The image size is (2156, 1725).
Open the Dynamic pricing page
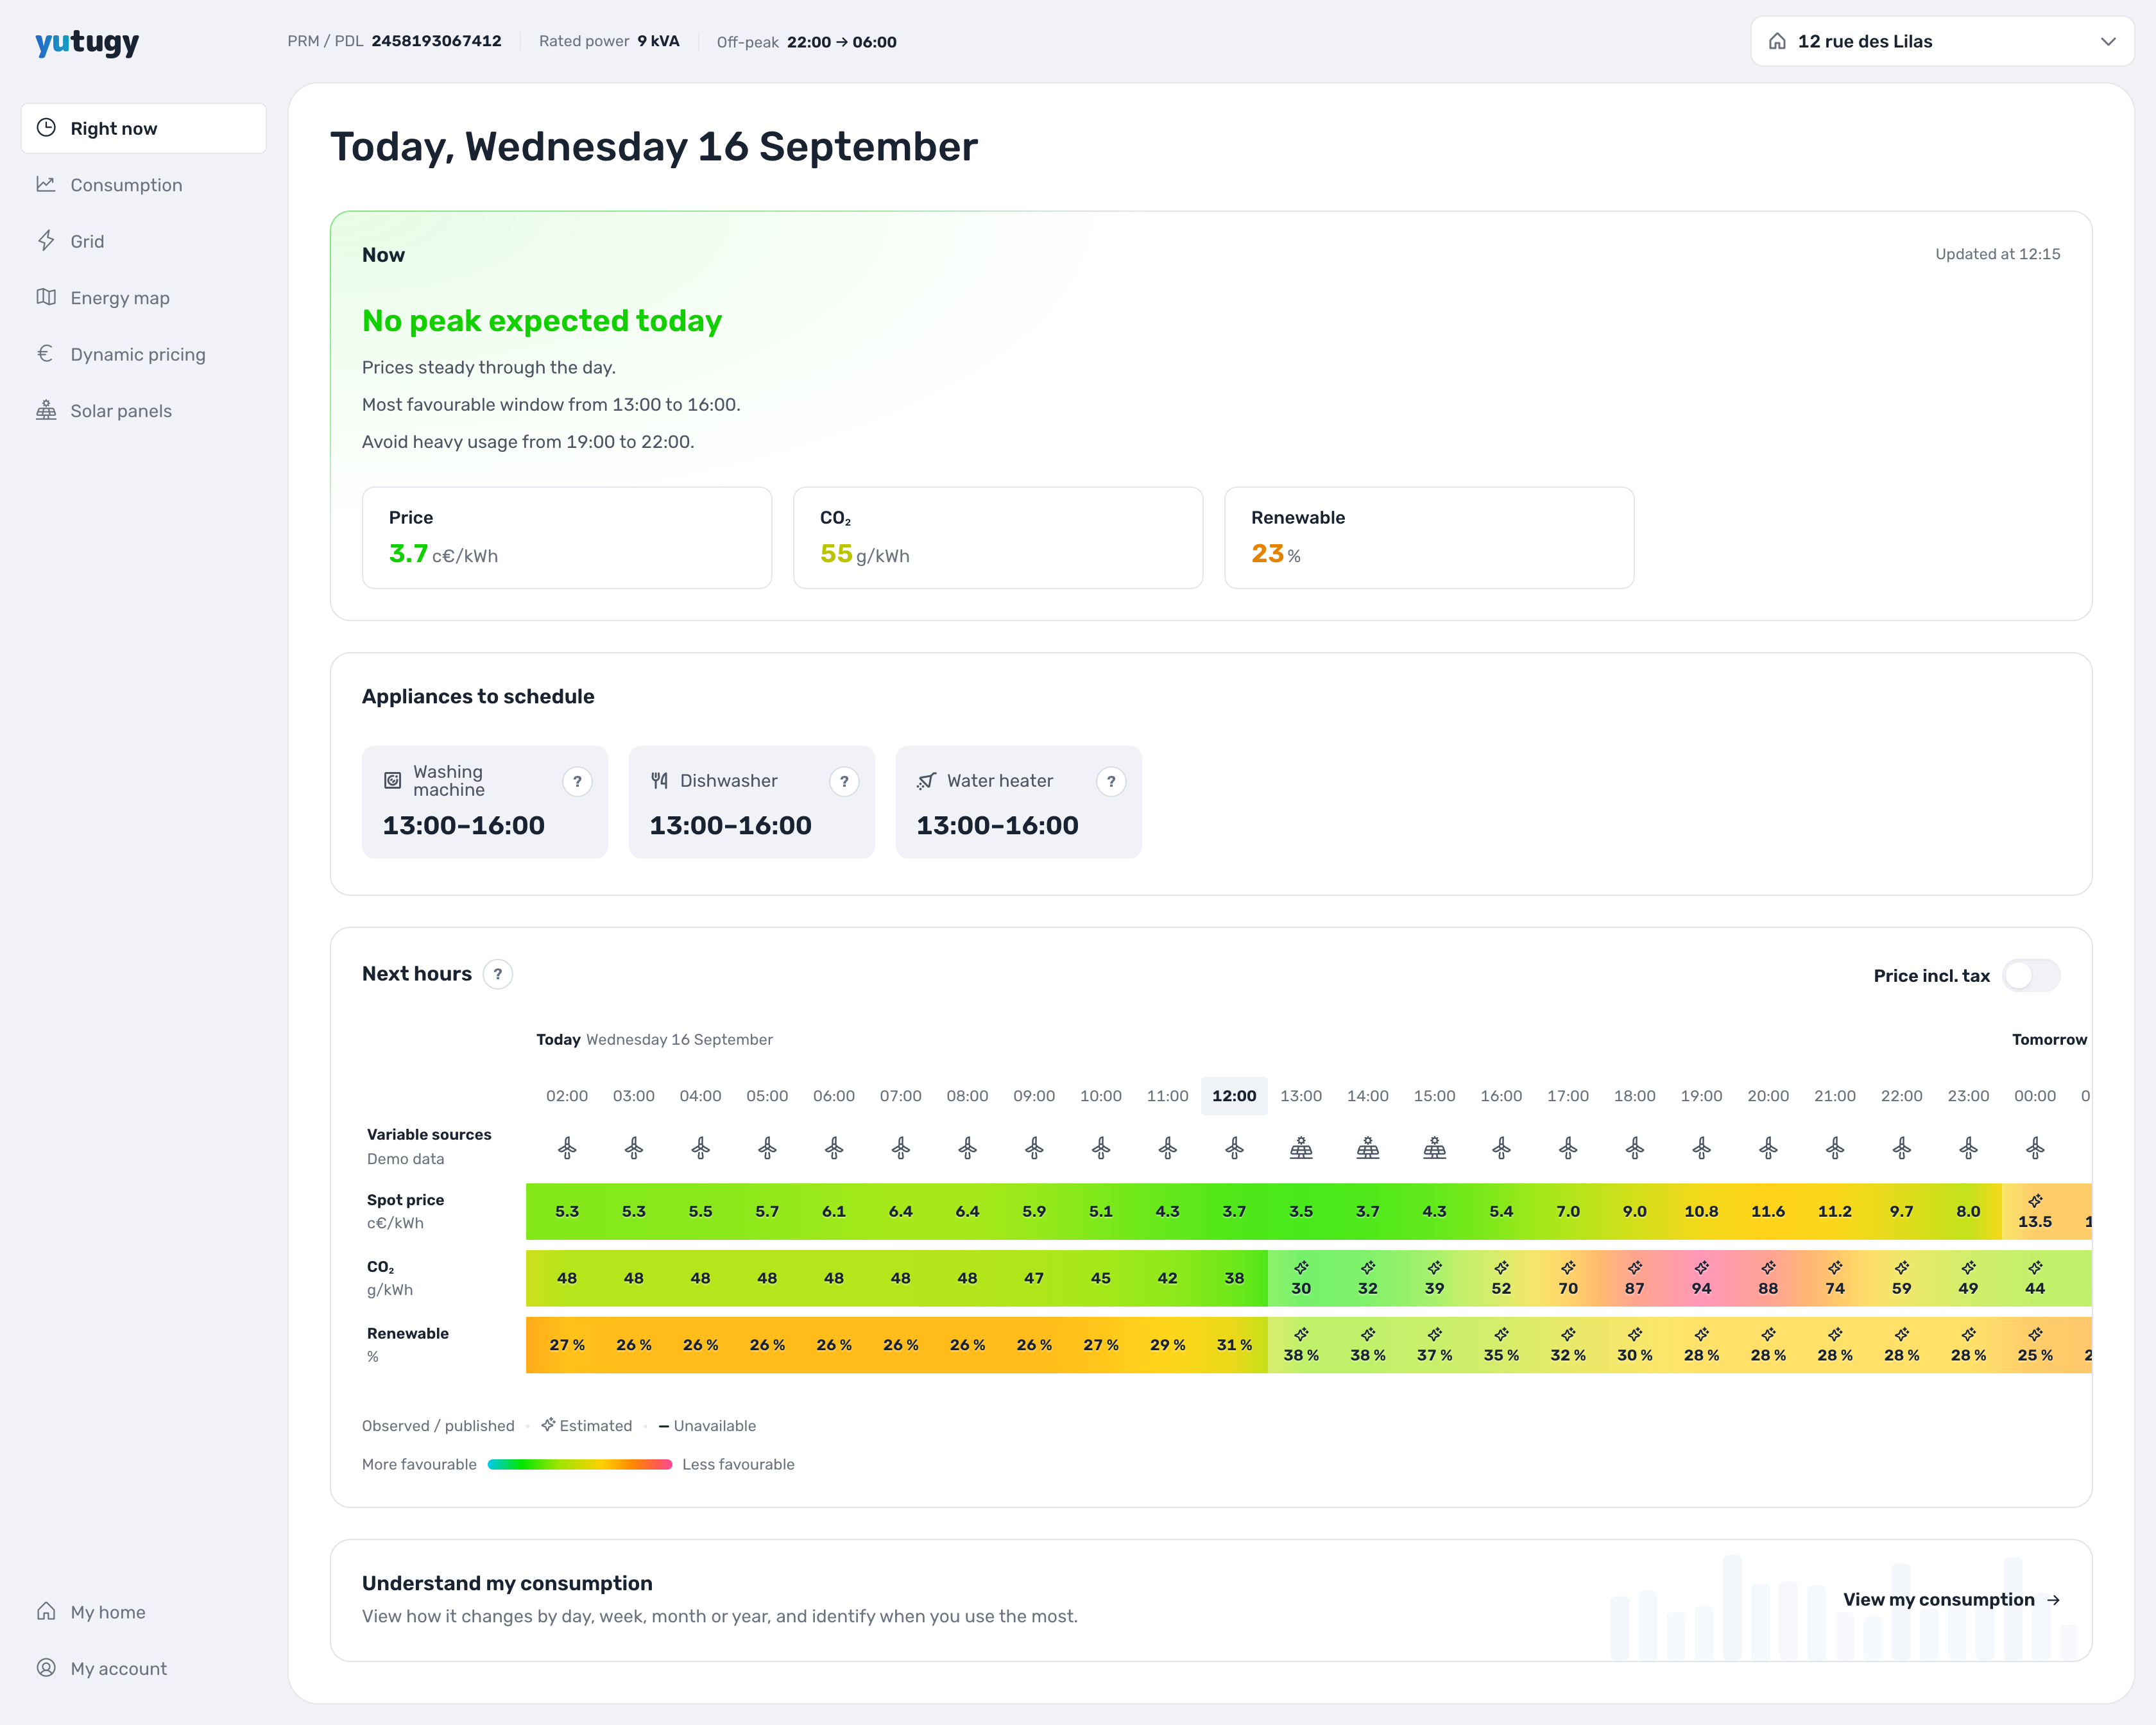click(143, 354)
